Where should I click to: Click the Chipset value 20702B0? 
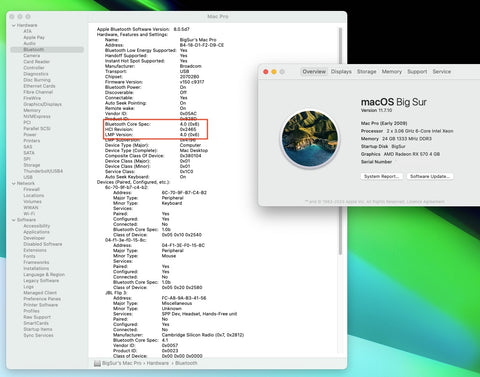point(189,77)
